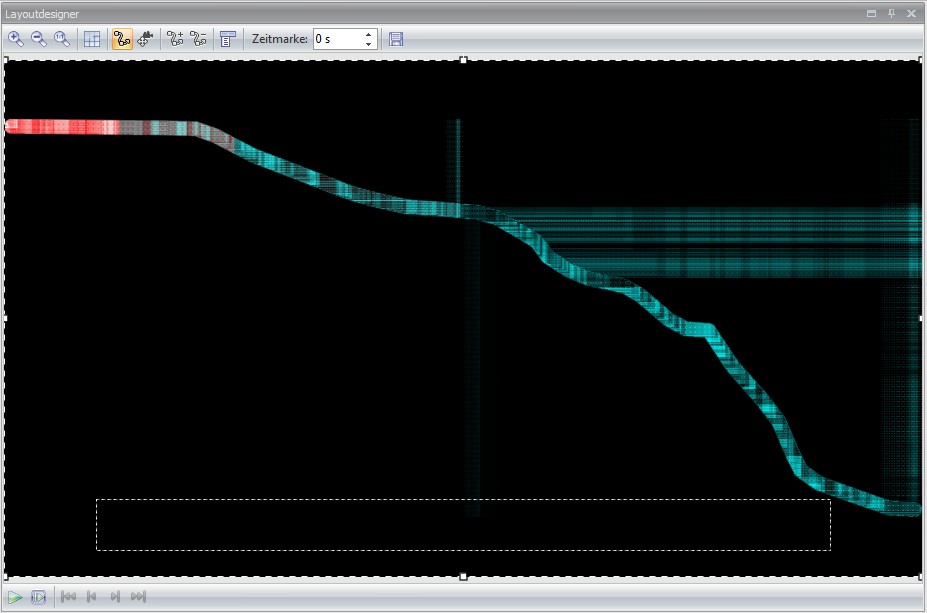Click the Zeitmarke input field
The image size is (927, 613).
coord(336,39)
